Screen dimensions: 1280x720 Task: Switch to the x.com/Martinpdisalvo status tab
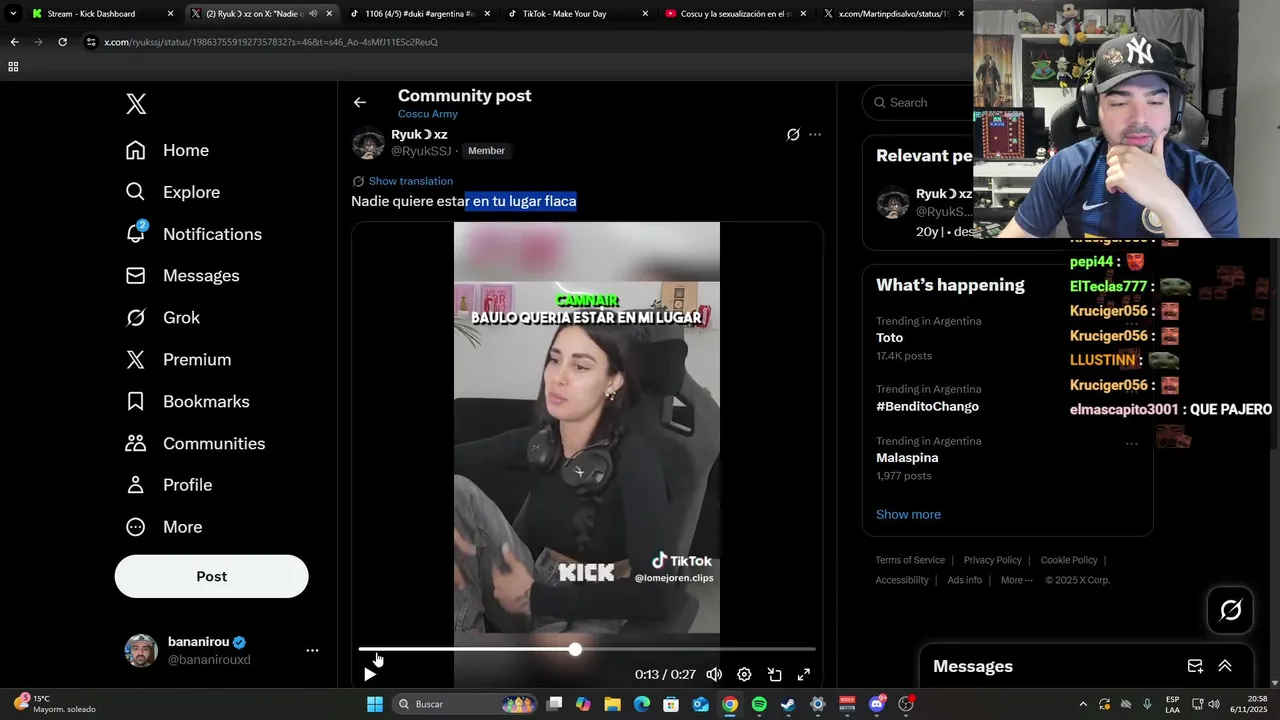[x=894, y=14]
